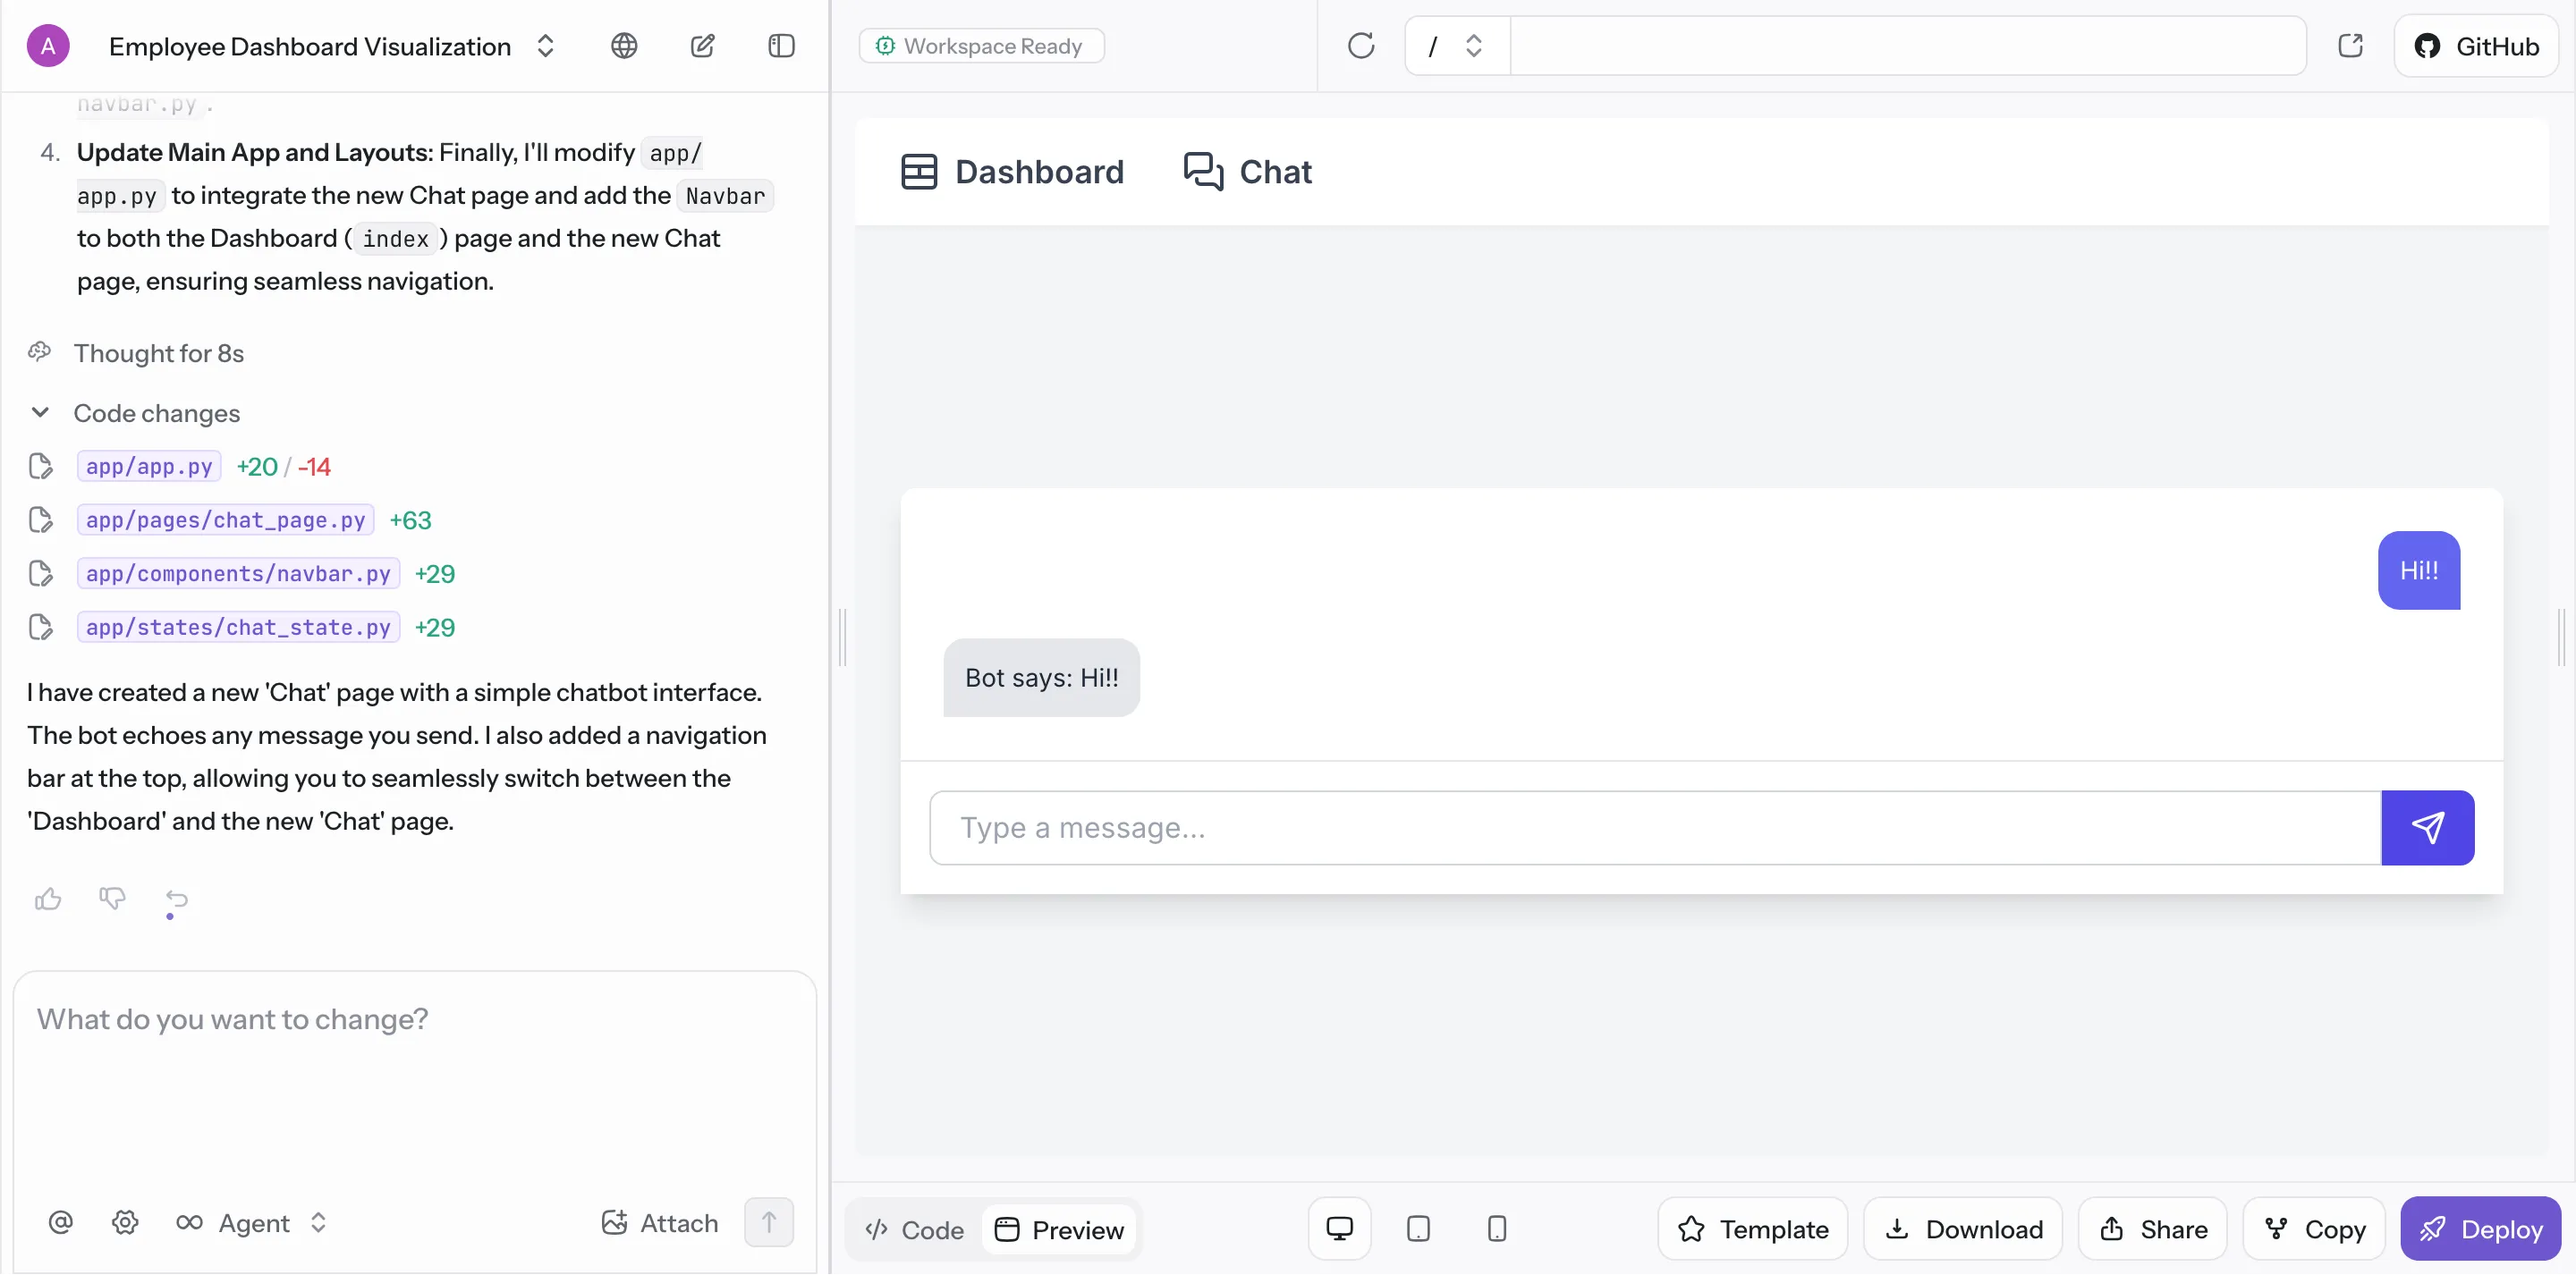Open preview in new window icon
2576x1275 pixels.
[x=2350, y=46]
